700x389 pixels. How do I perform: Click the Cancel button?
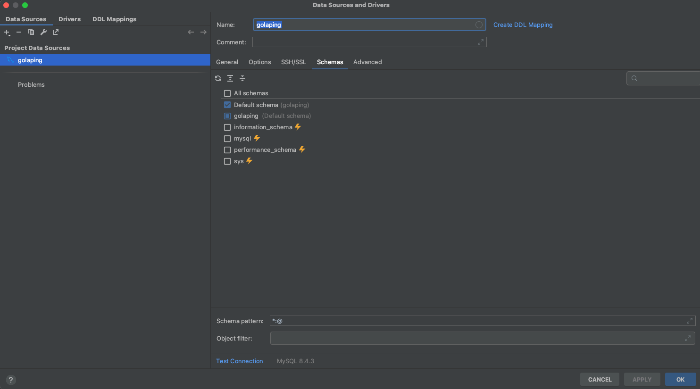pyautogui.click(x=600, y=379)
